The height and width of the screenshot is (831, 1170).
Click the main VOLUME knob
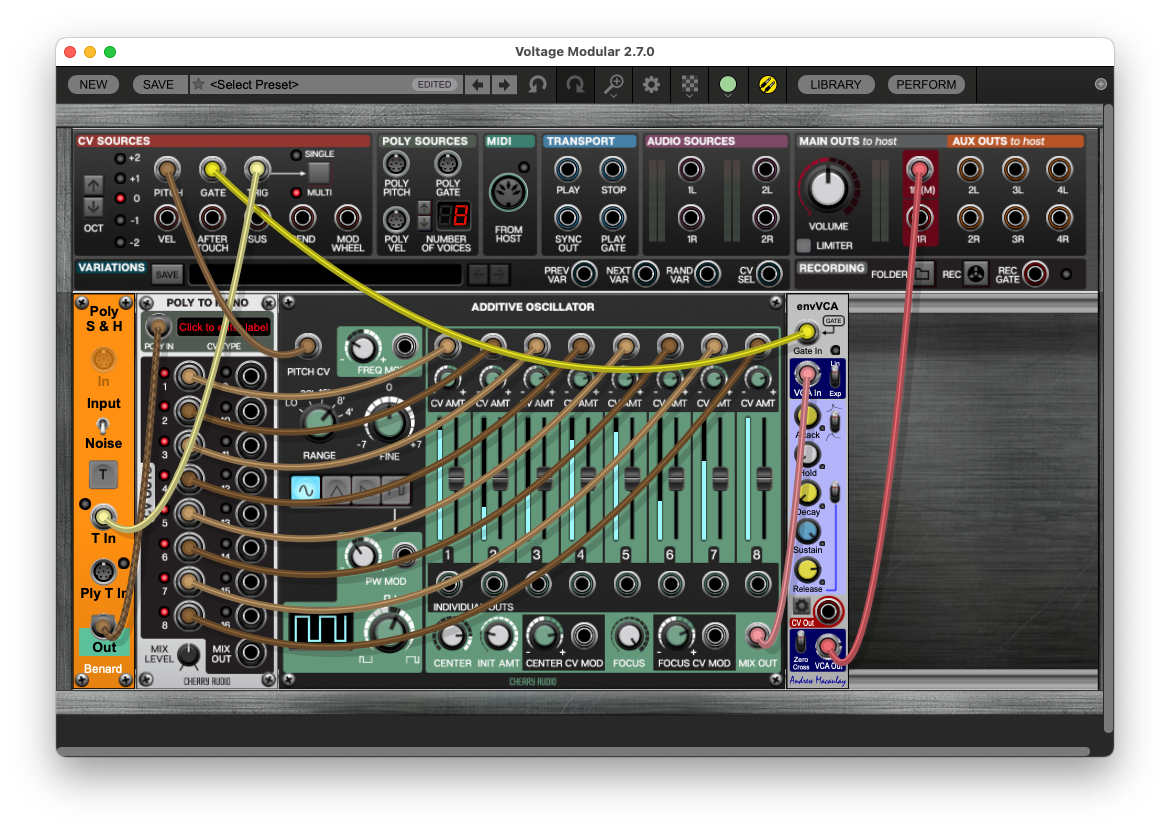point(828,188)
